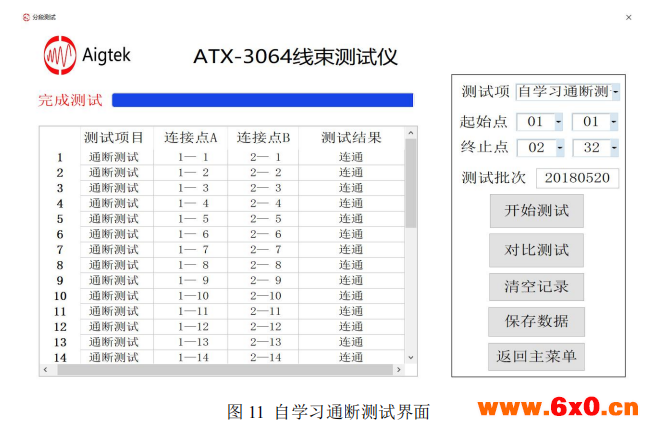Click the 对比测试 button

tap(536, 250)
